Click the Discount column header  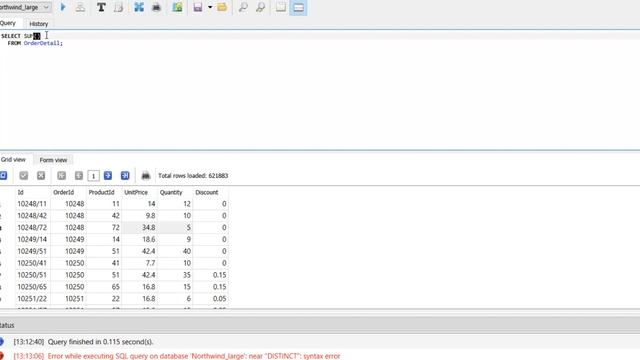tap(211, 192)
